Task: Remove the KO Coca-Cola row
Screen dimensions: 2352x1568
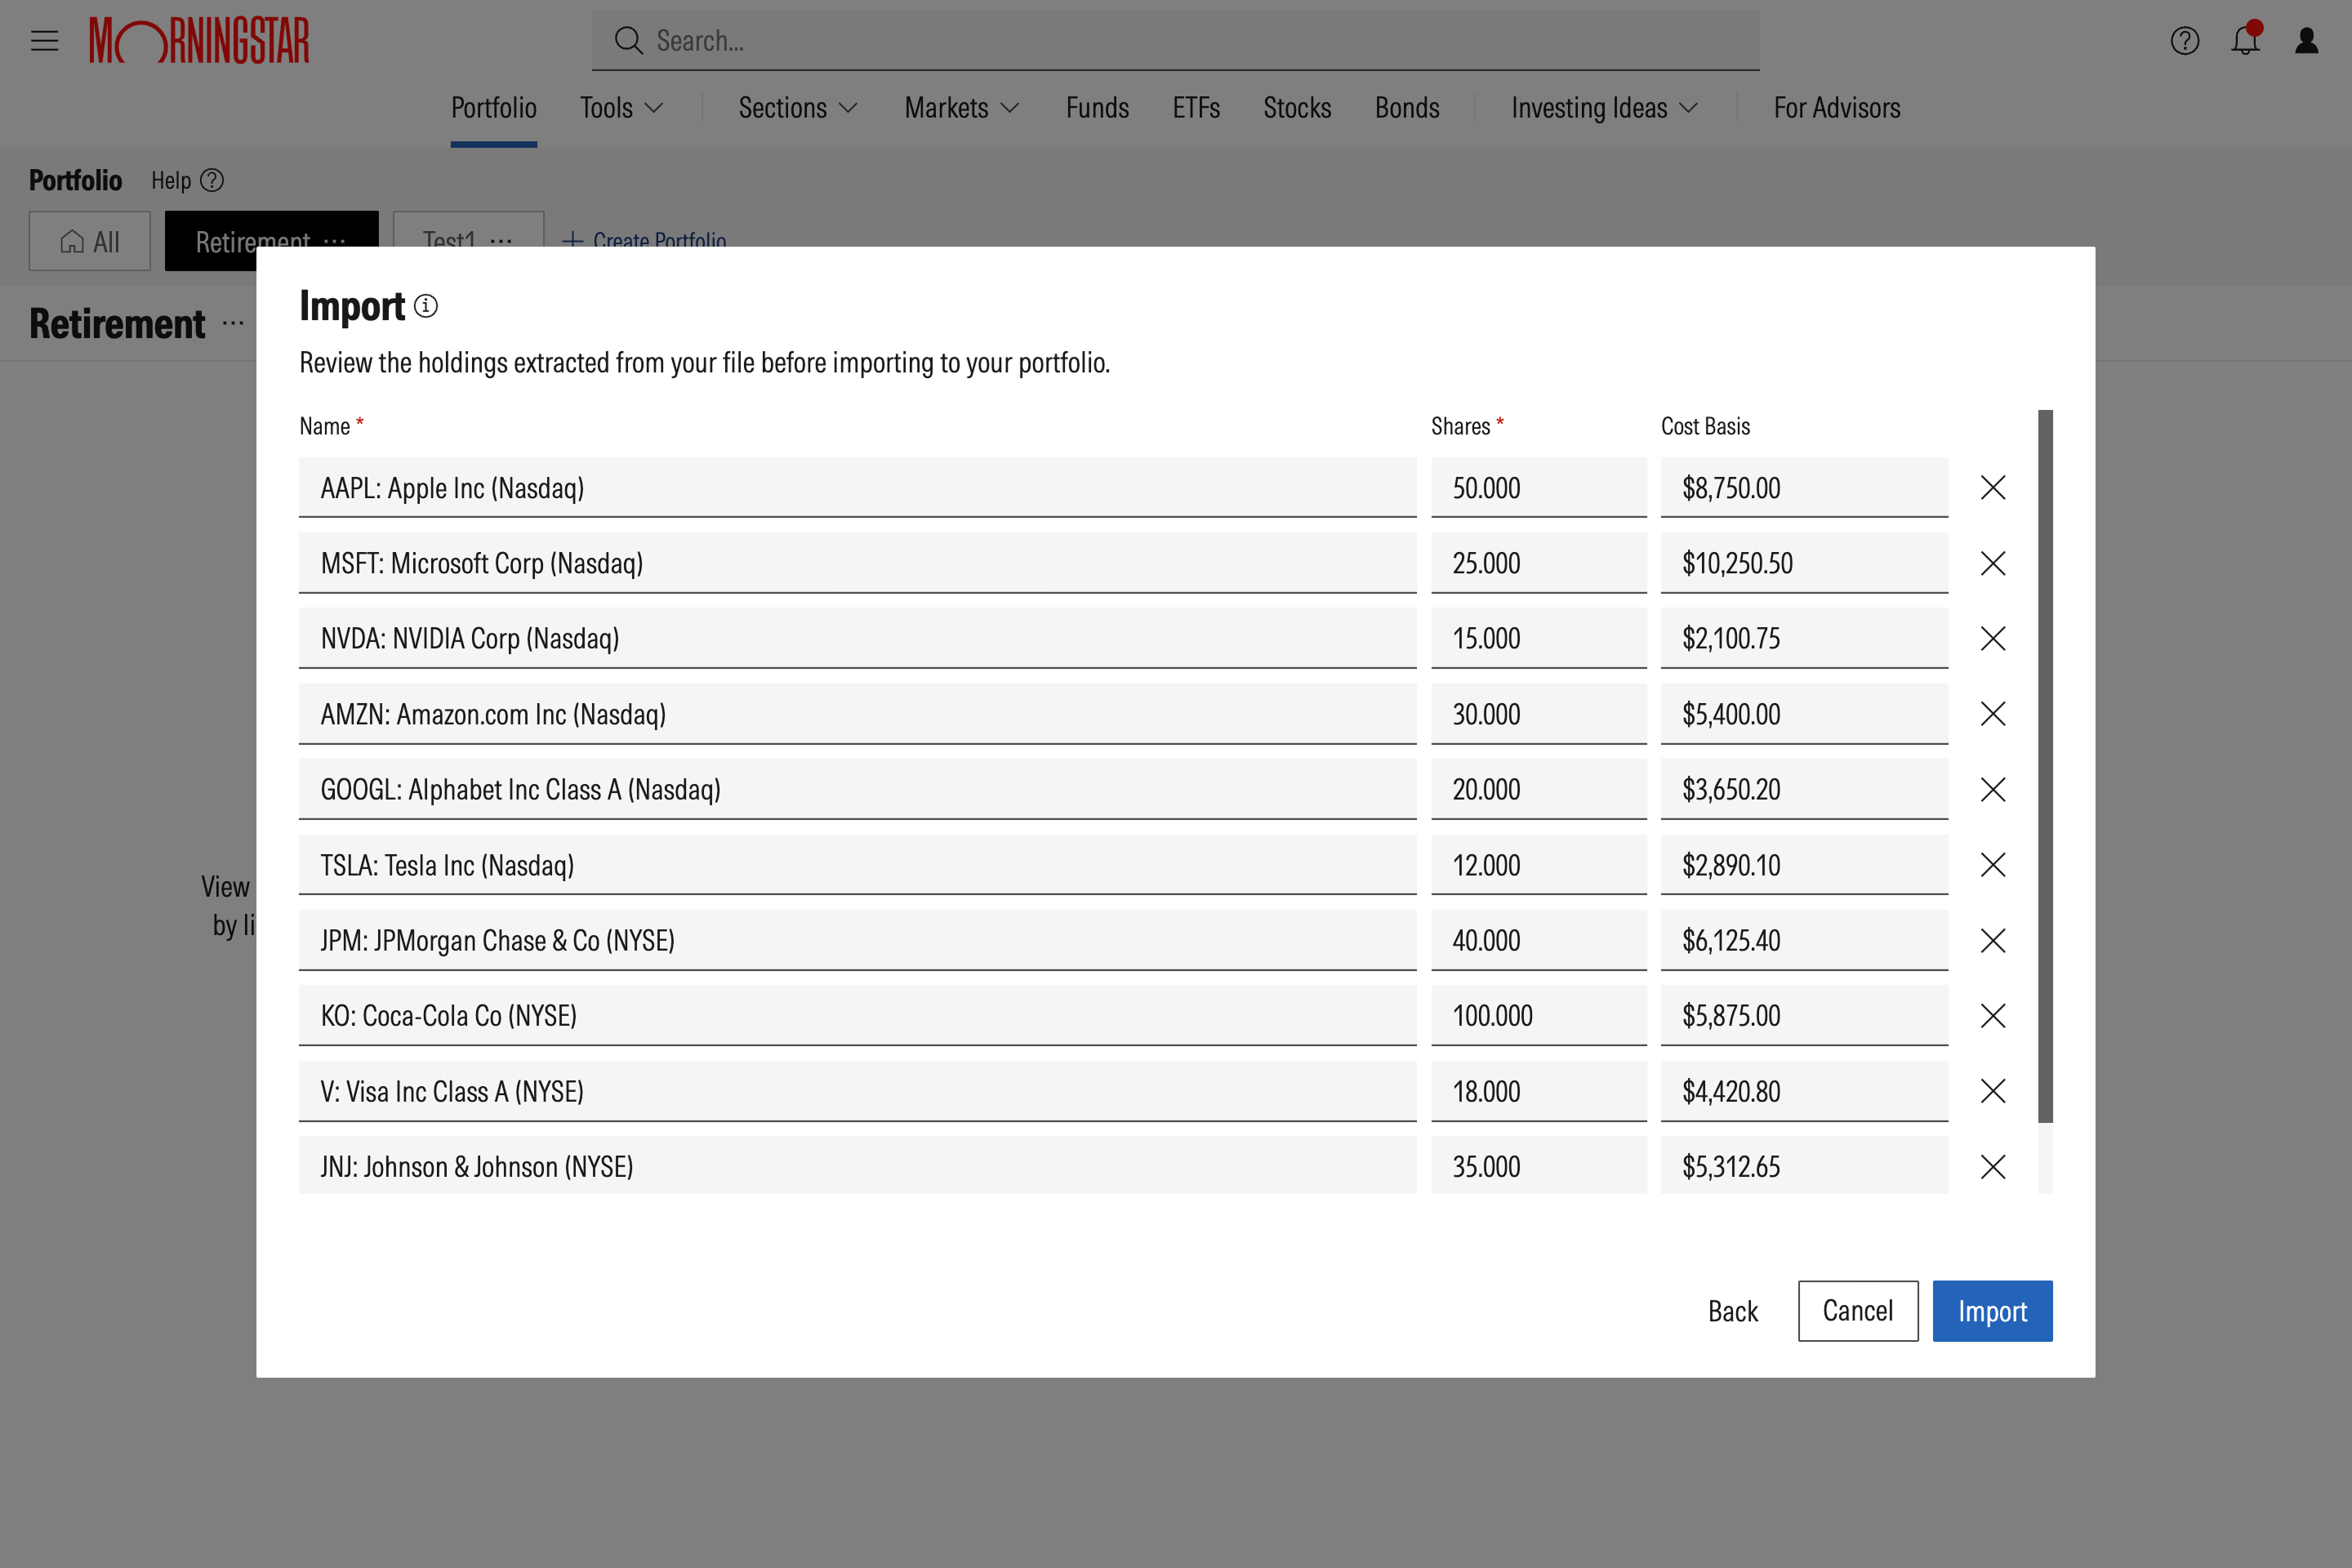Action: (x=1993, y=1016)
